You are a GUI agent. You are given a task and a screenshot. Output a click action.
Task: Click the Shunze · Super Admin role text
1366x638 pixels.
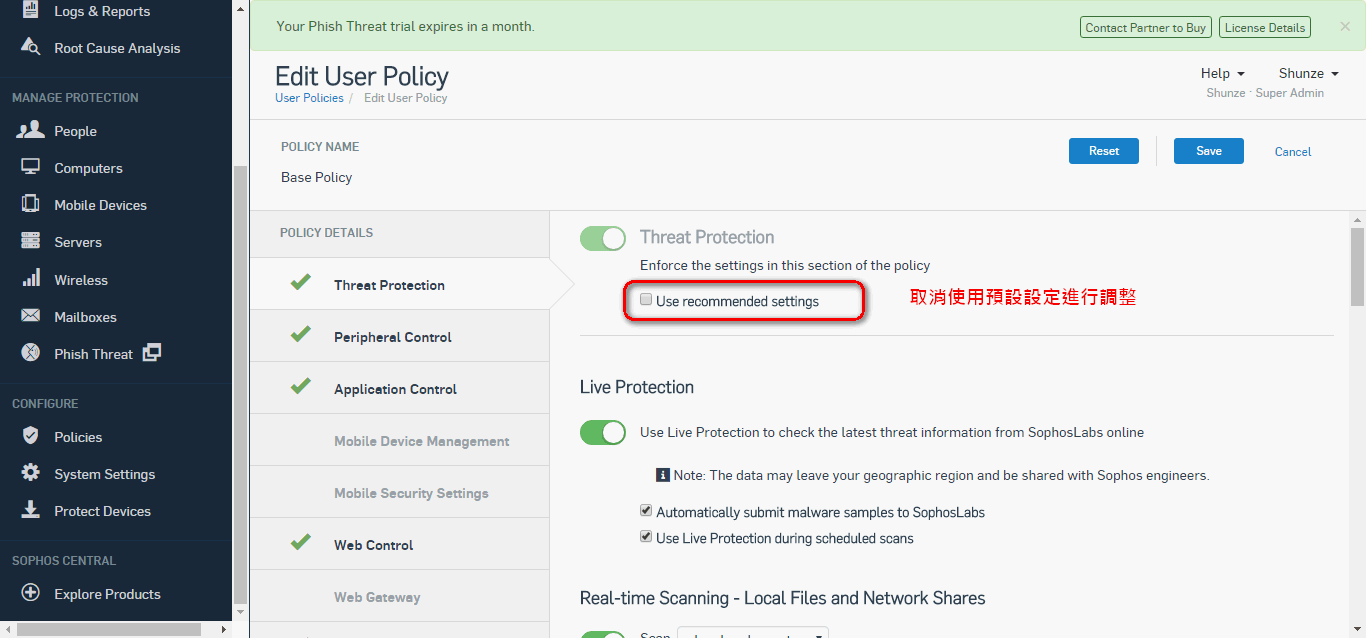[x=1265, y=93]
